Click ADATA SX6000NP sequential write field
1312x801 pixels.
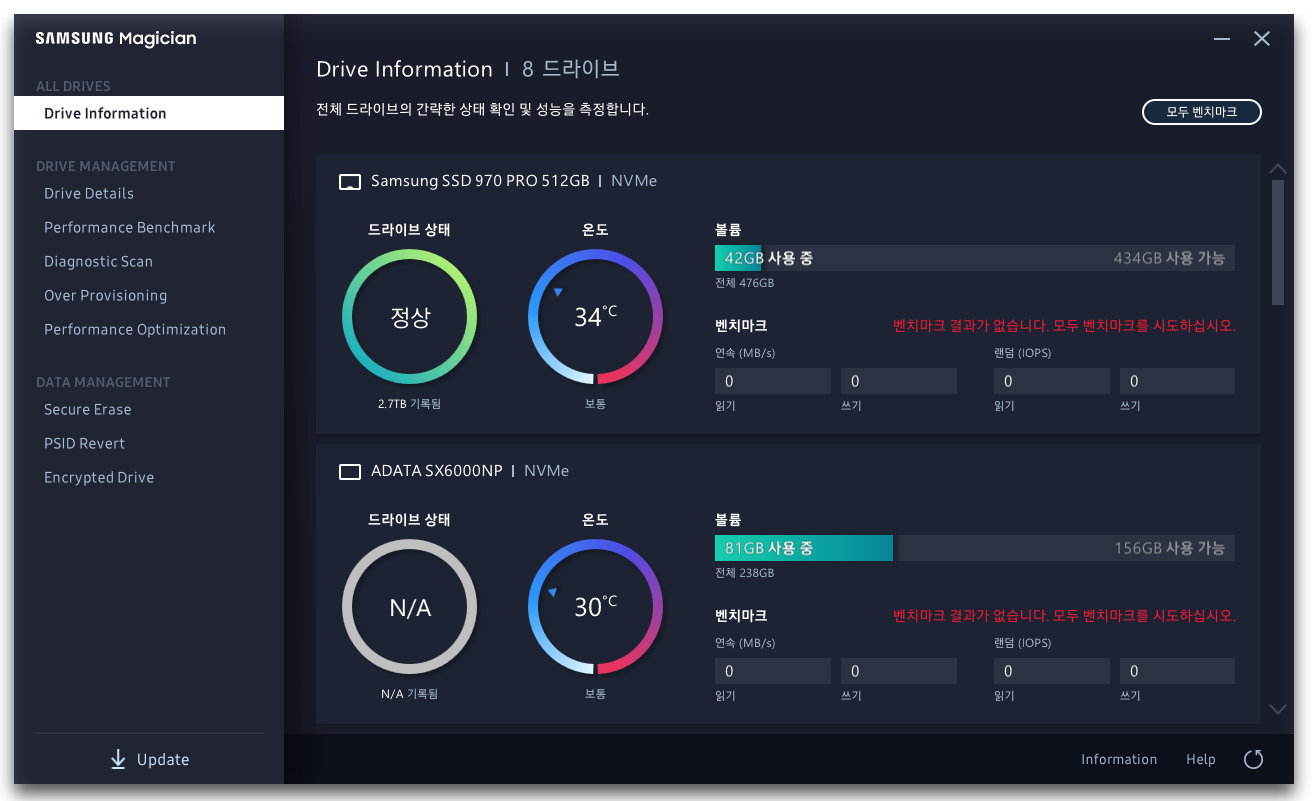tap(899, 671)
